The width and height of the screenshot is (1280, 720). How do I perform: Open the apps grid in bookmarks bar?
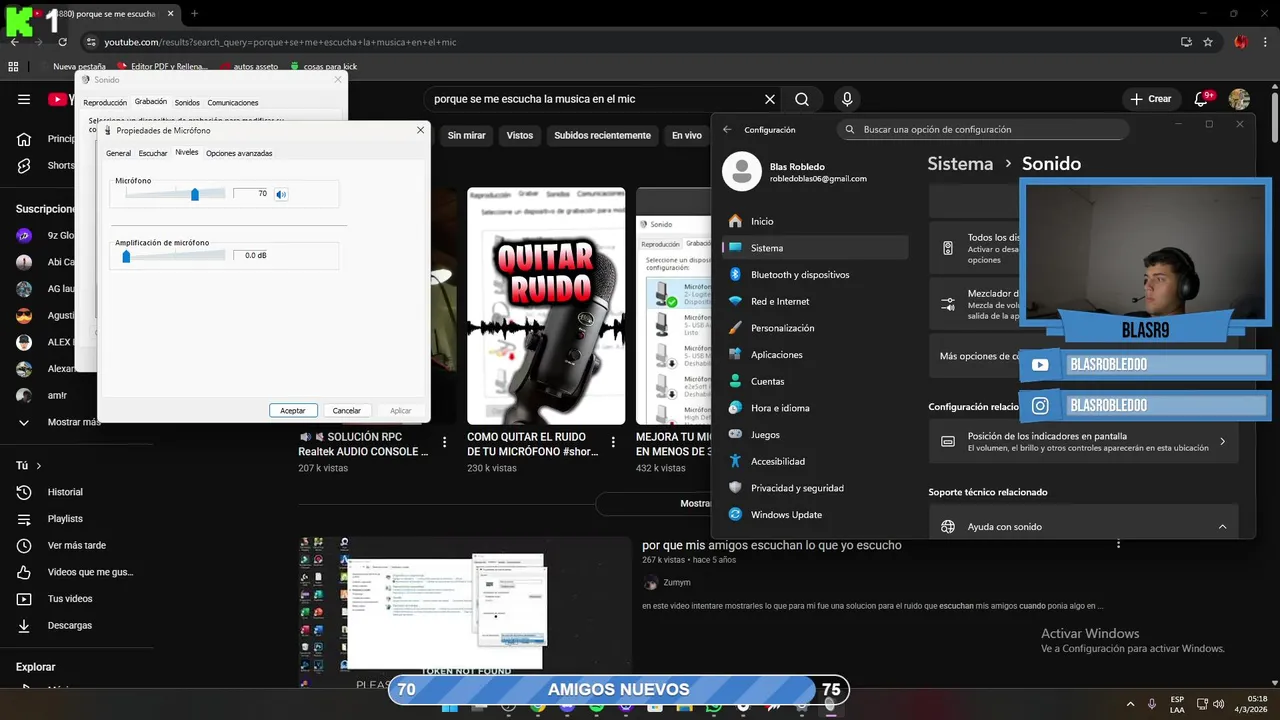point(13,67)
